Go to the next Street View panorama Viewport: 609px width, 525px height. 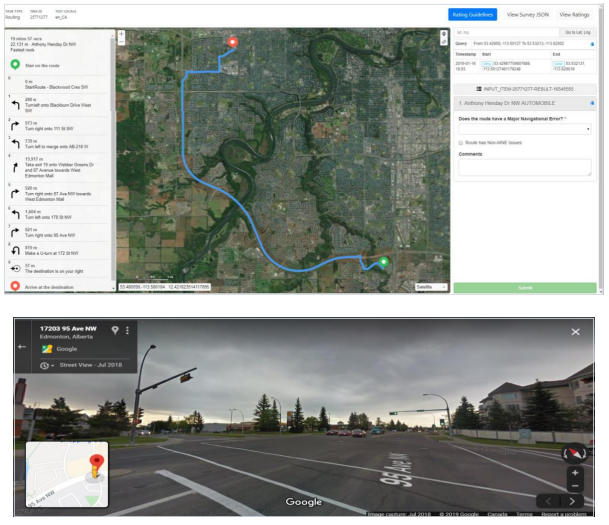(x=572, y=501)
